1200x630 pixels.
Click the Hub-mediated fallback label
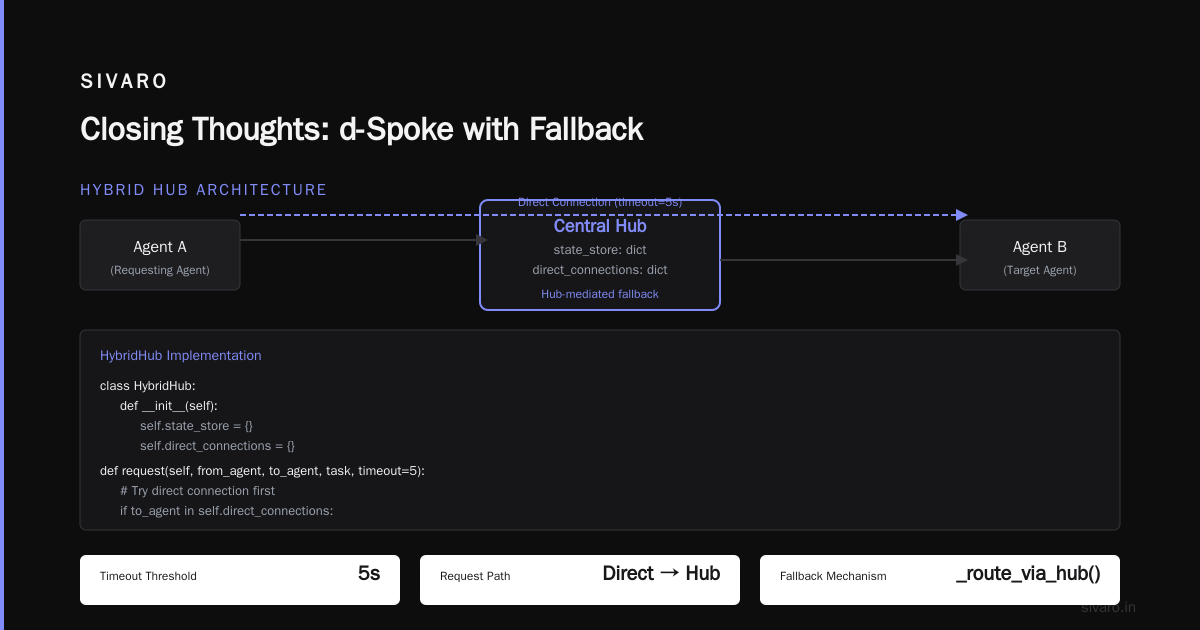(x=600, y=294)
